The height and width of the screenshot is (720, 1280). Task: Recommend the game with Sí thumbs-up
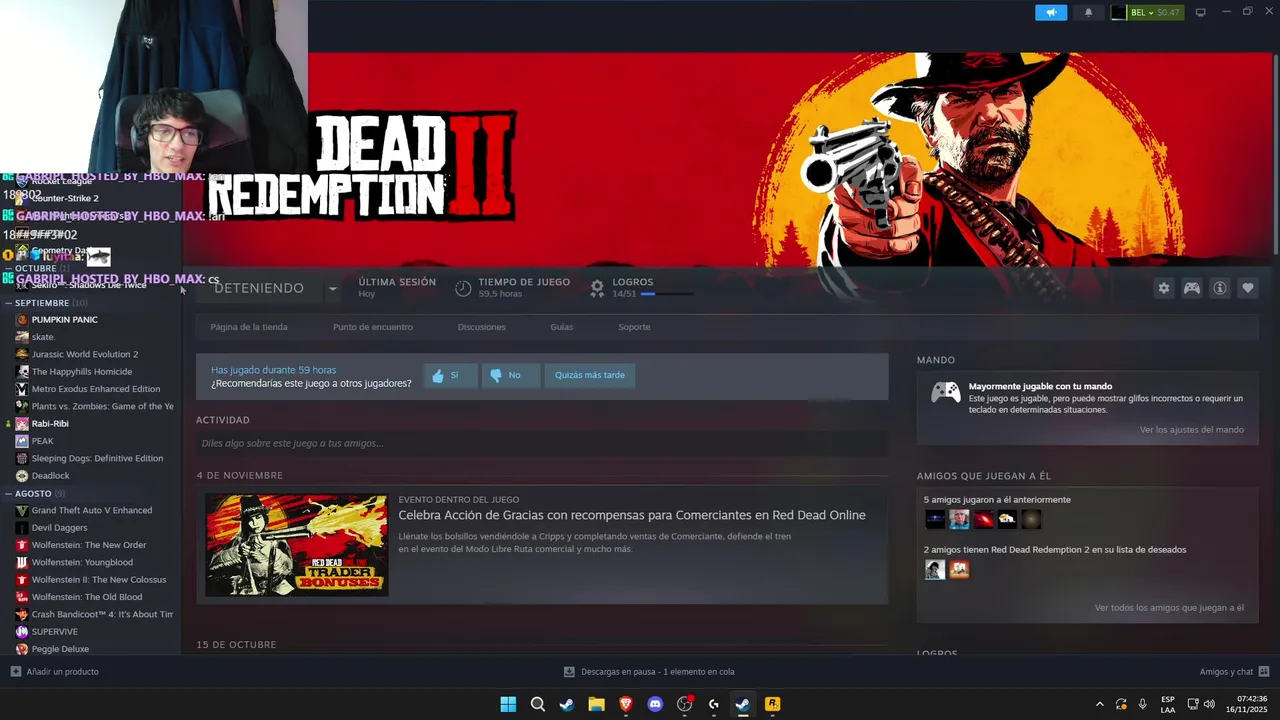coord(450,375)
